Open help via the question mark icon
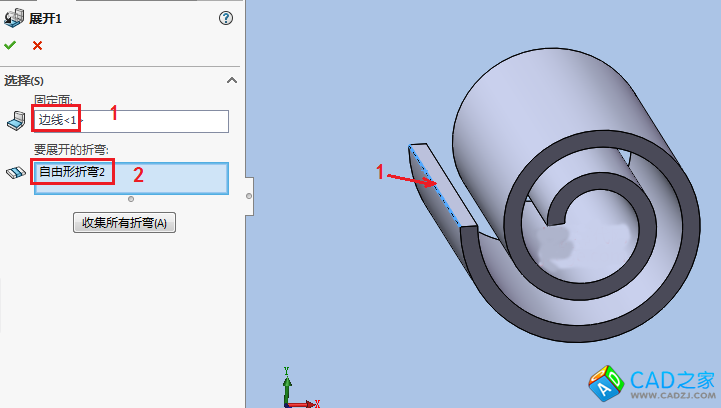This screenshot has width=721, height=408. coord(225,18)
